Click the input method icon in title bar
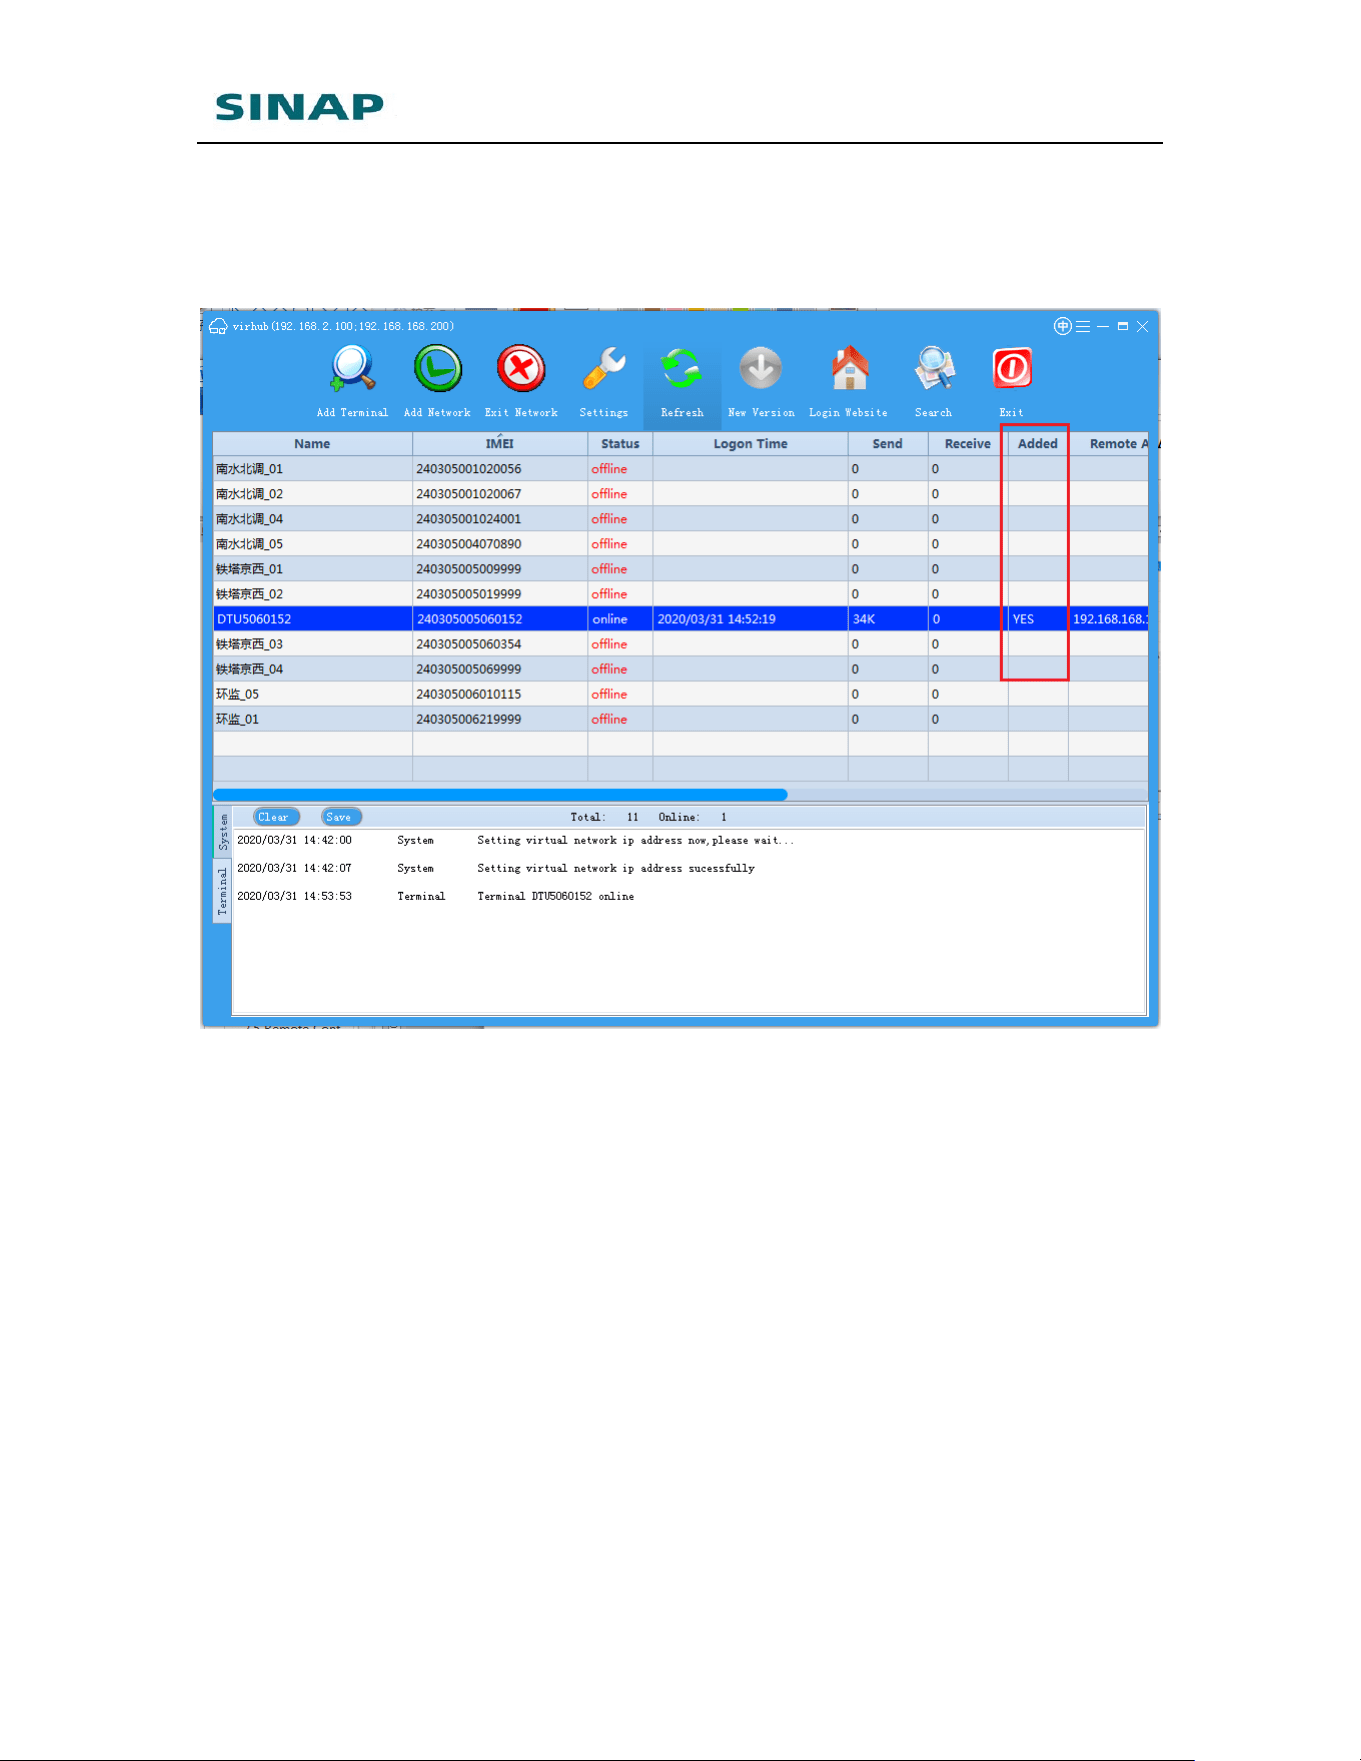 tap(1062, 326)
